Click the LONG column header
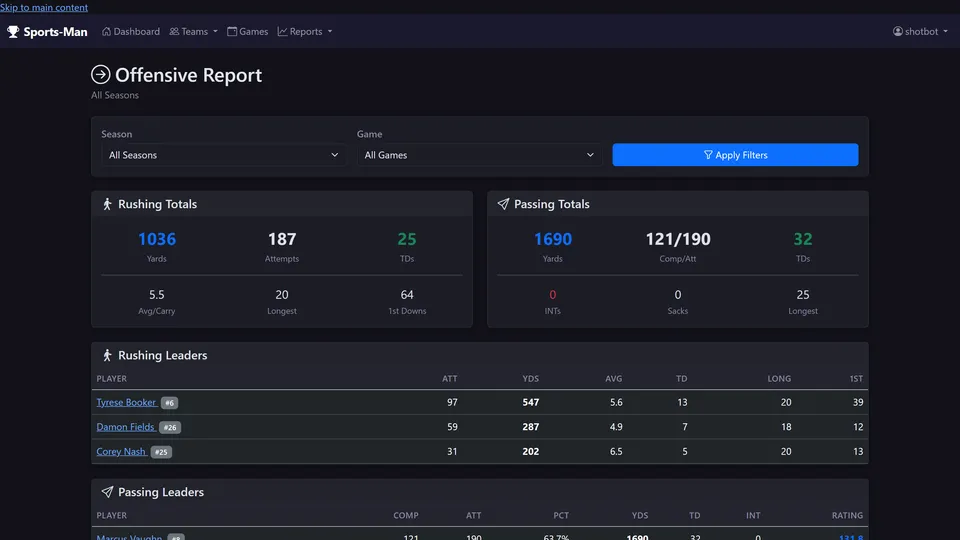The height and width of the screenshot is (540, 960). pyautogui.click(x=779, y=378)
